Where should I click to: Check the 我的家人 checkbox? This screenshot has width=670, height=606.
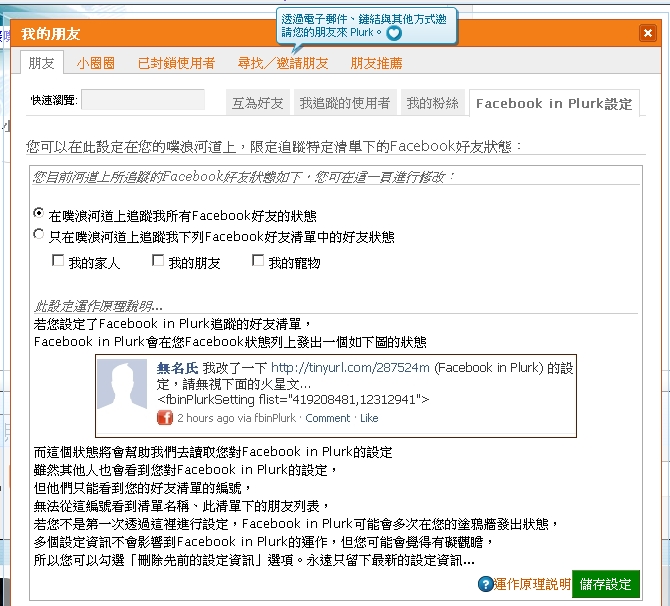click(58, 260)
